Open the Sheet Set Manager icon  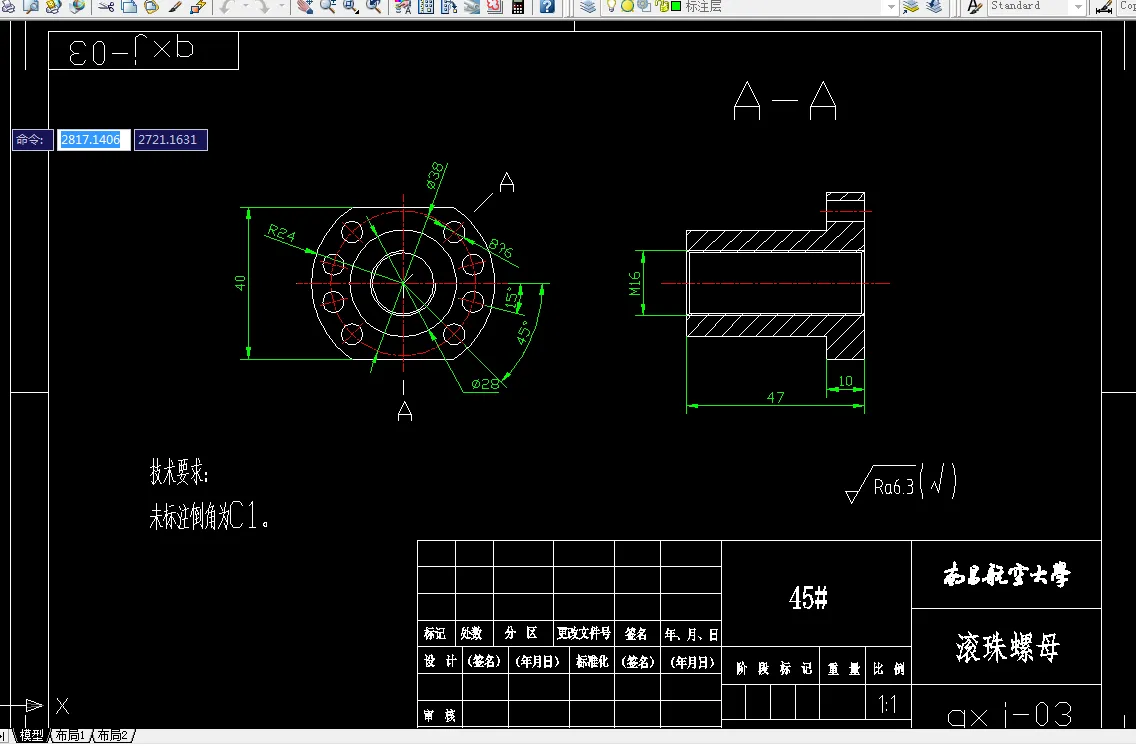[x=472, y=7]
